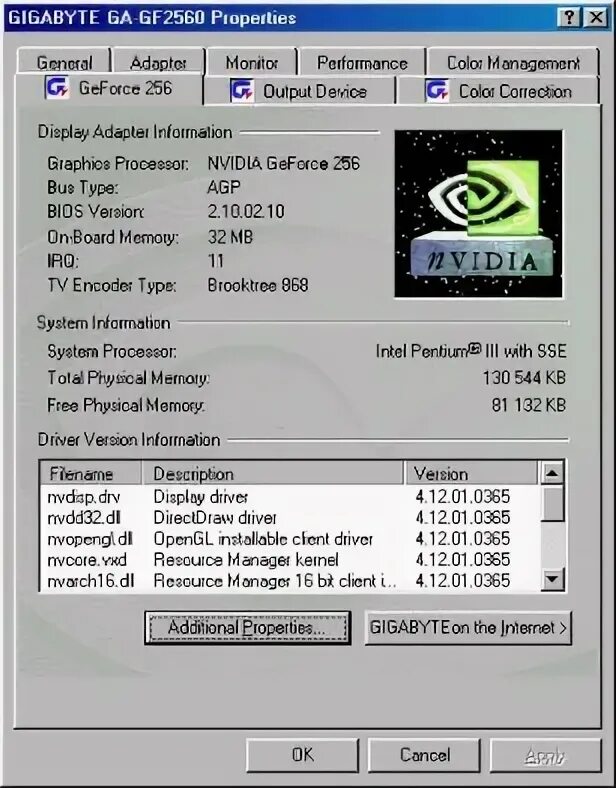Close the GA-GF2560 Properties dialog
This screenshot has width=616, height=788.
coord(596,18)
